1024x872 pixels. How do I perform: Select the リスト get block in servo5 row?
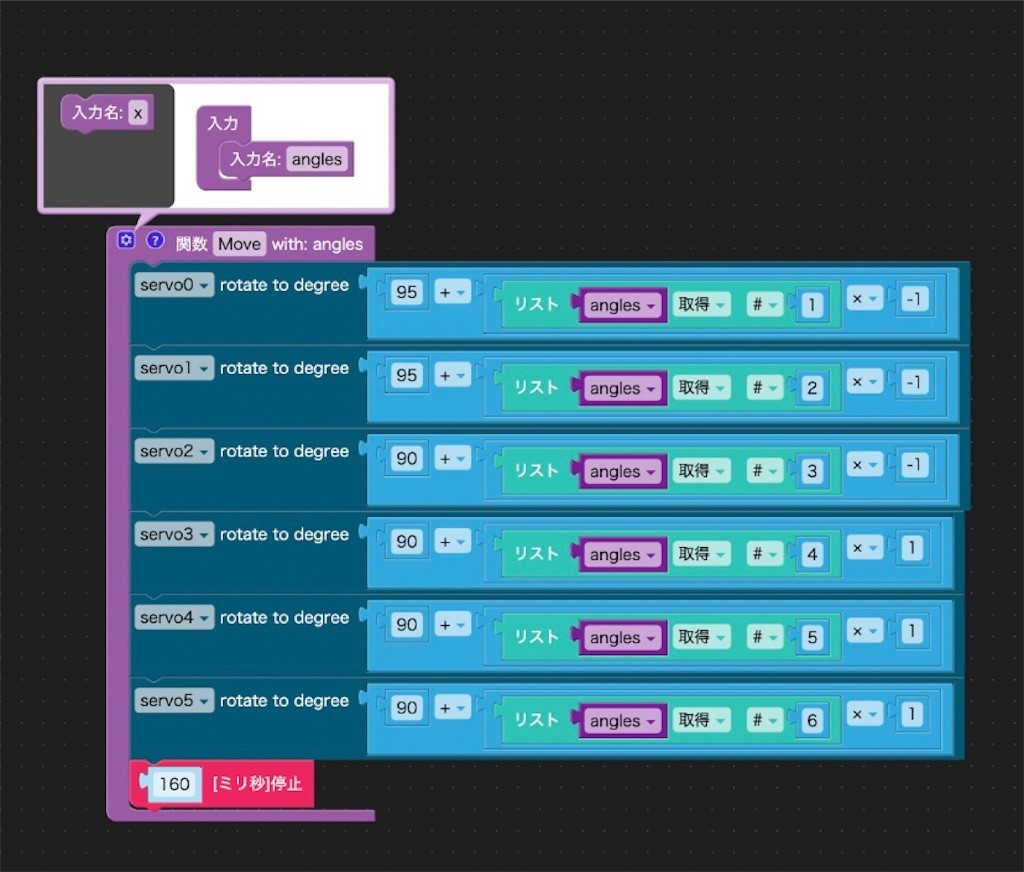click(536, 720)
